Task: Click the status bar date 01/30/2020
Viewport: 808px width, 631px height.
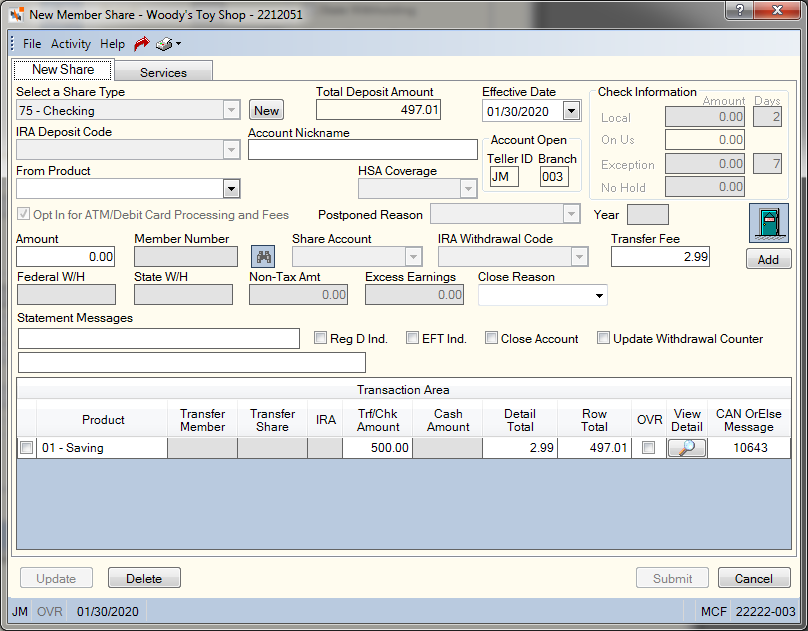Action: [x=108, y=611]
